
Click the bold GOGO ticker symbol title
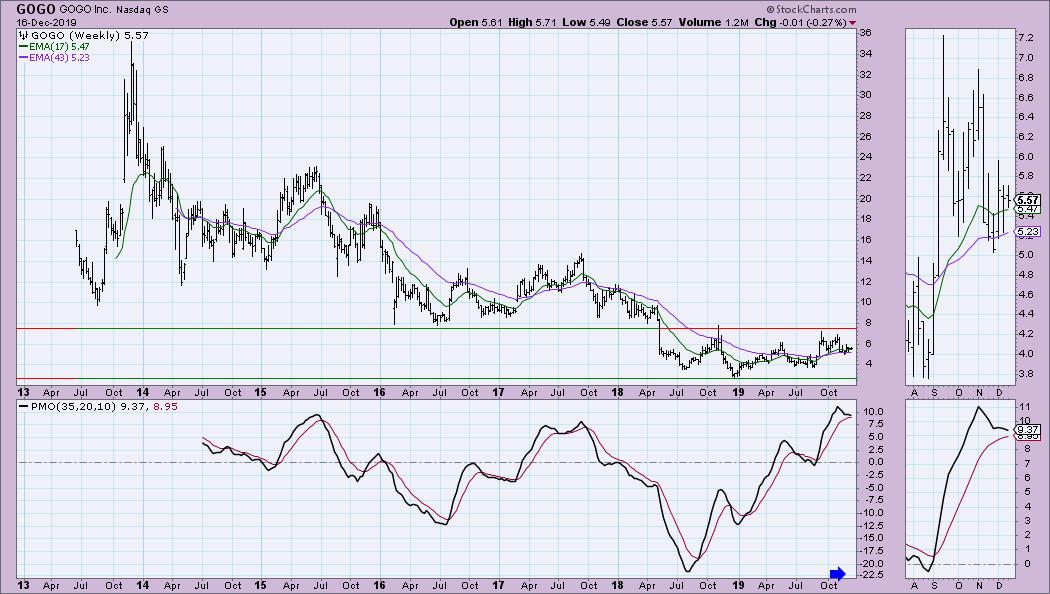(35, 9)
